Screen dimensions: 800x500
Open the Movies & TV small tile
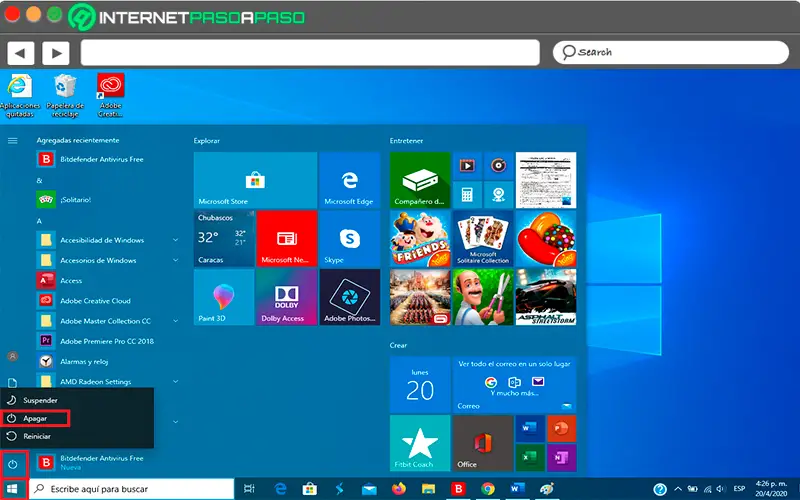(x=467, y=165)
